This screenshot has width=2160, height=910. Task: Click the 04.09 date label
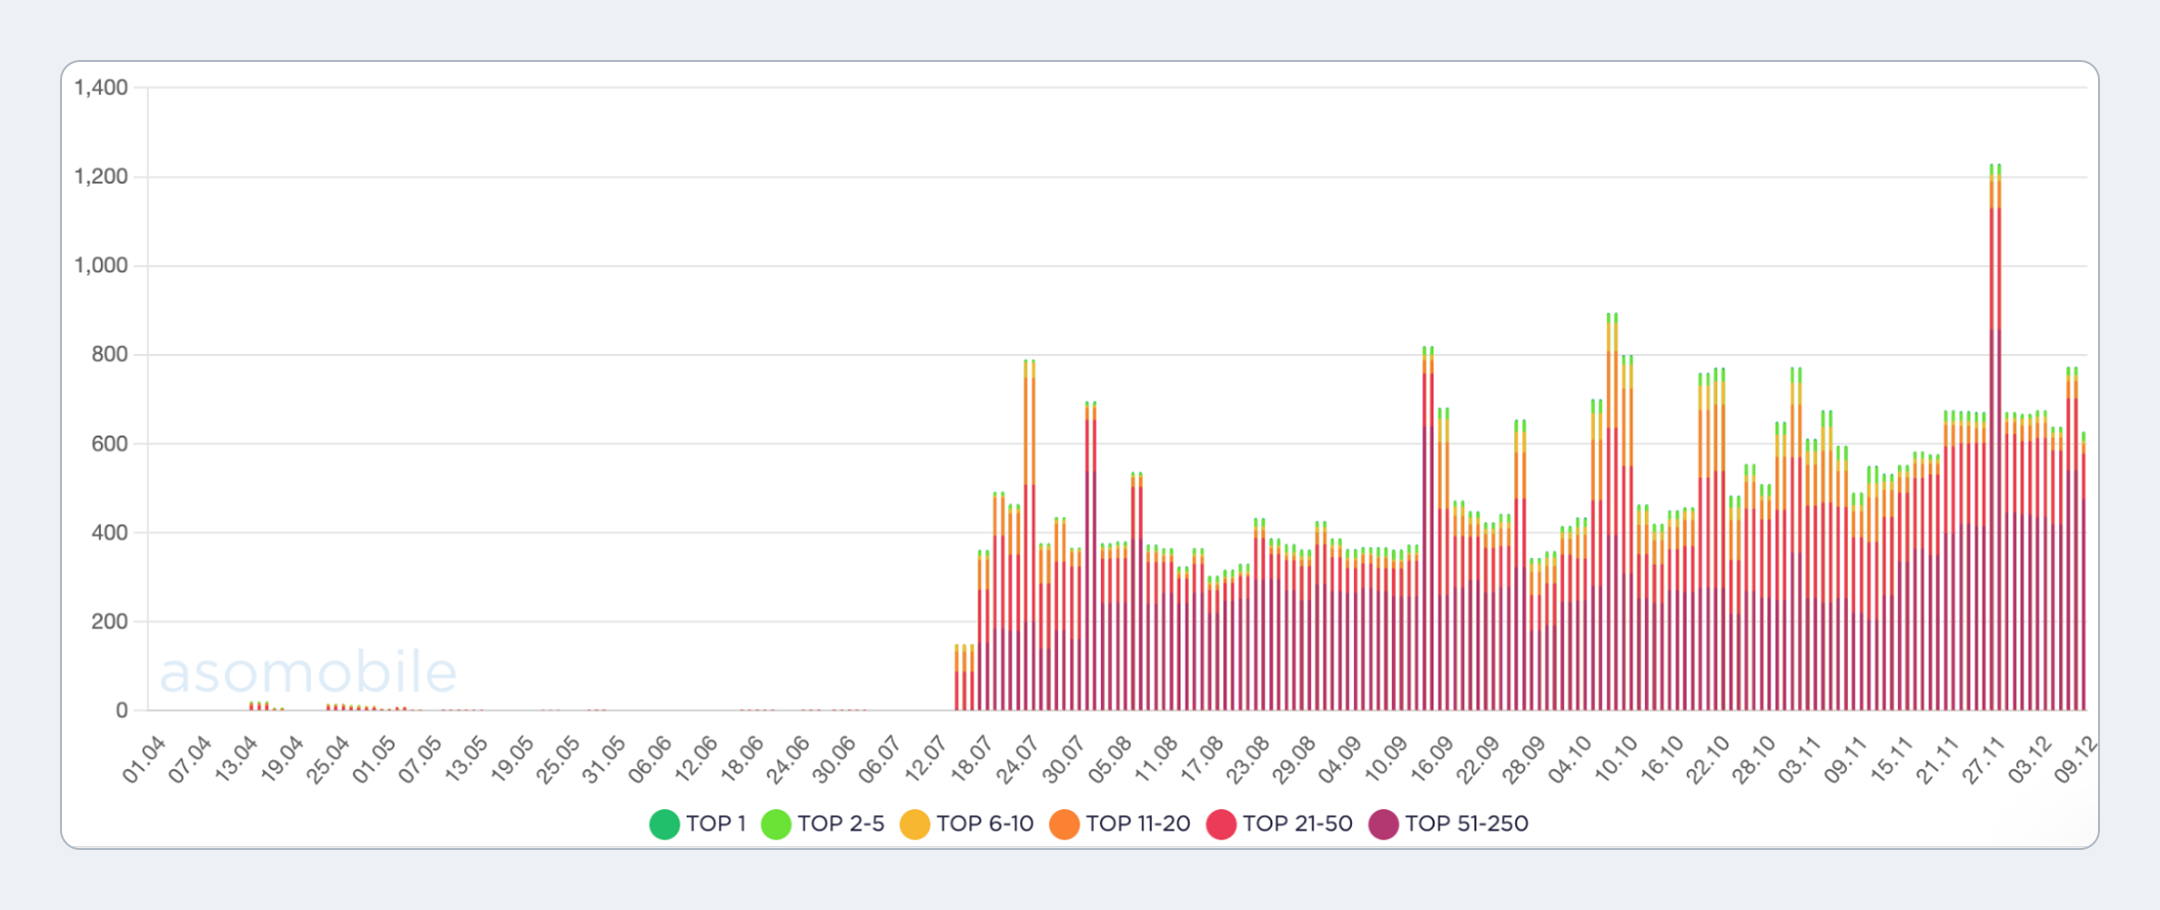pos(1340,760)
